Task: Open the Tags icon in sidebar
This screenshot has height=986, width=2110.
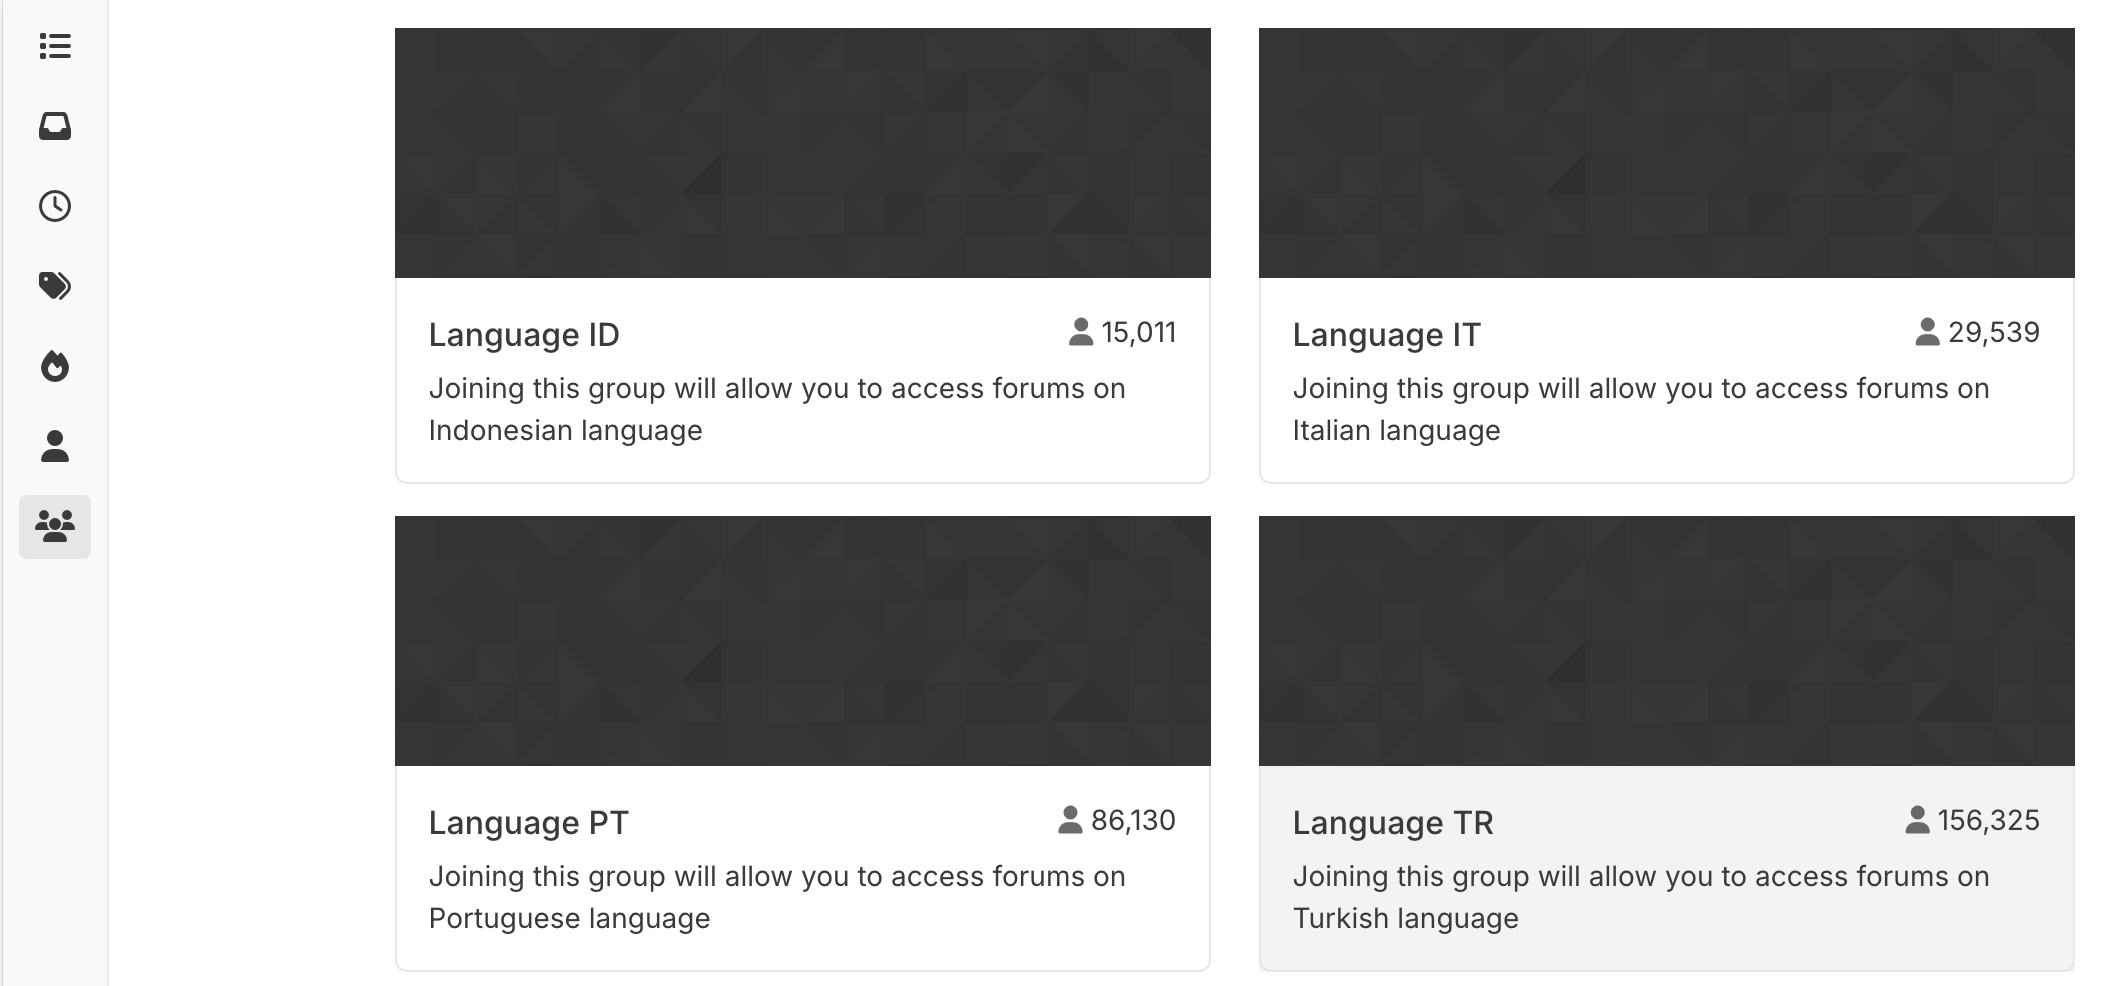Action: click(x=55, y=286)
